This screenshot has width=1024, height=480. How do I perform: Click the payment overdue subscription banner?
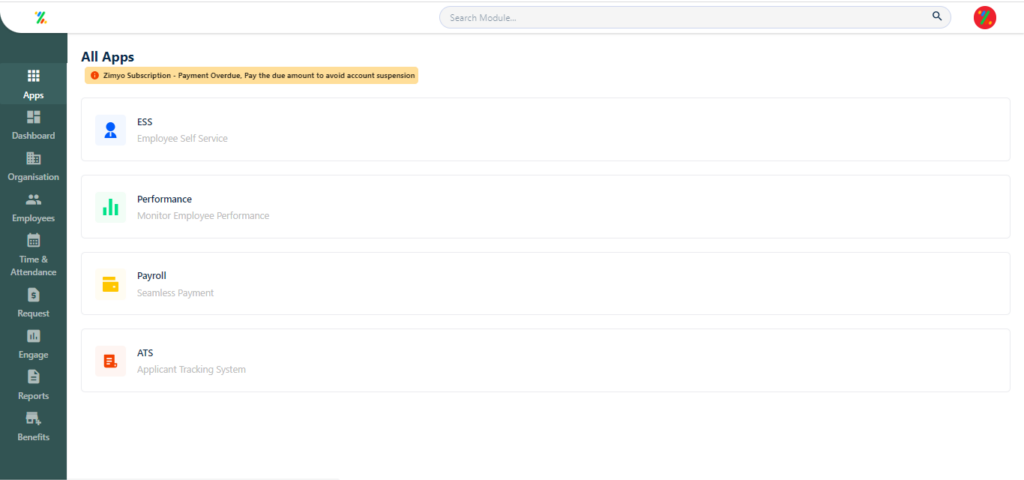coord(251,76)
